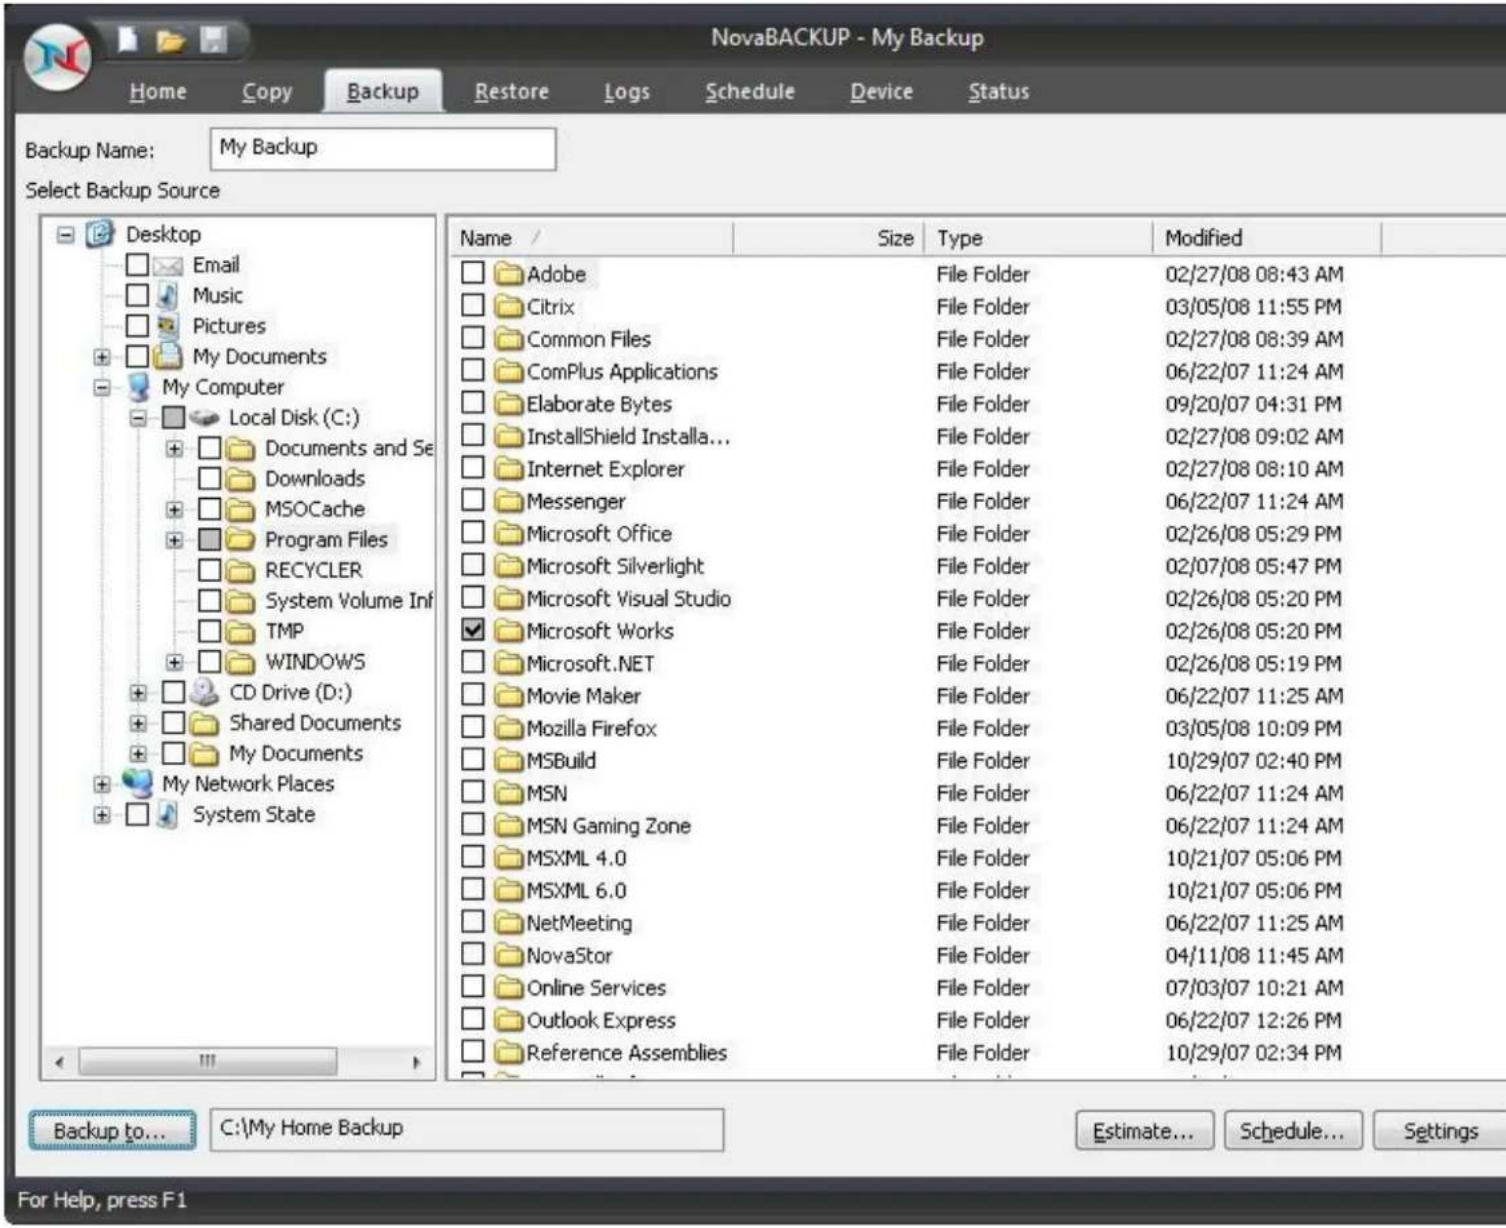Image resolution: width=1506 pixels, height=1228 pixels.
Task: Click the Schedule... button at bottom
Action: click(1292, 1131)
